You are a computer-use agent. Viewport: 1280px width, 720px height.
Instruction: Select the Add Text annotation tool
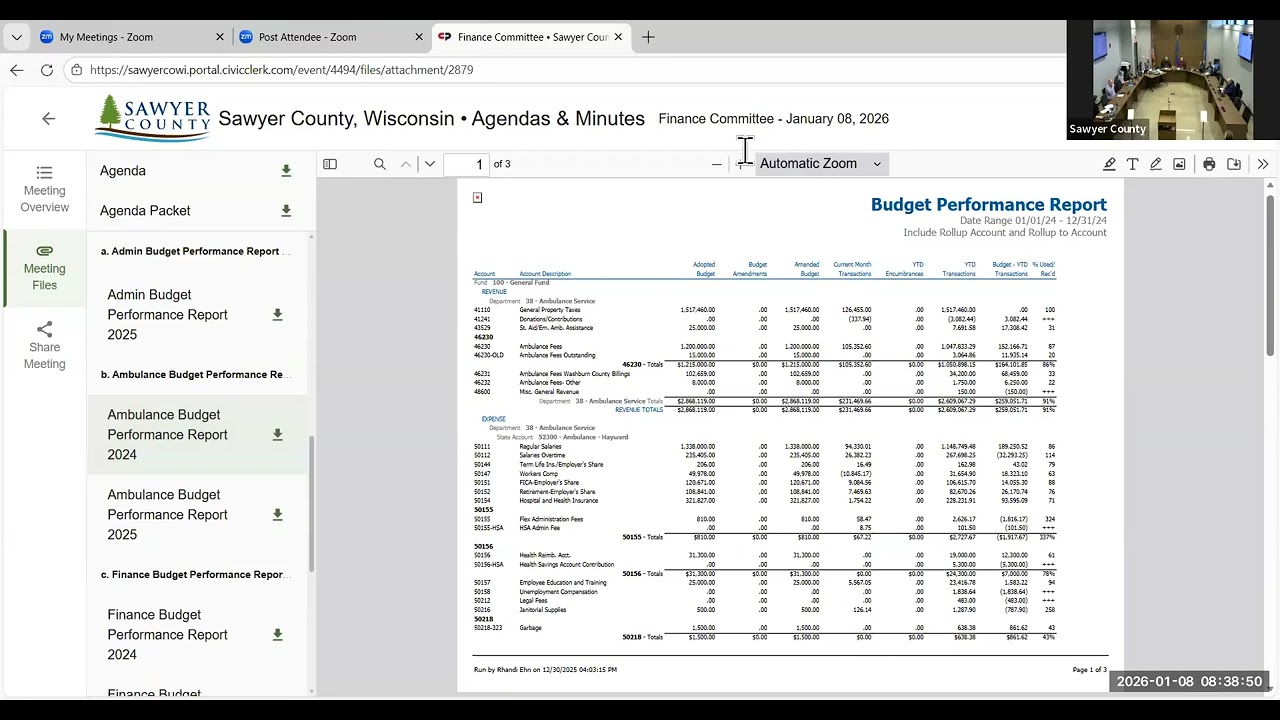pyautogui.click(x=1132, y=164)
